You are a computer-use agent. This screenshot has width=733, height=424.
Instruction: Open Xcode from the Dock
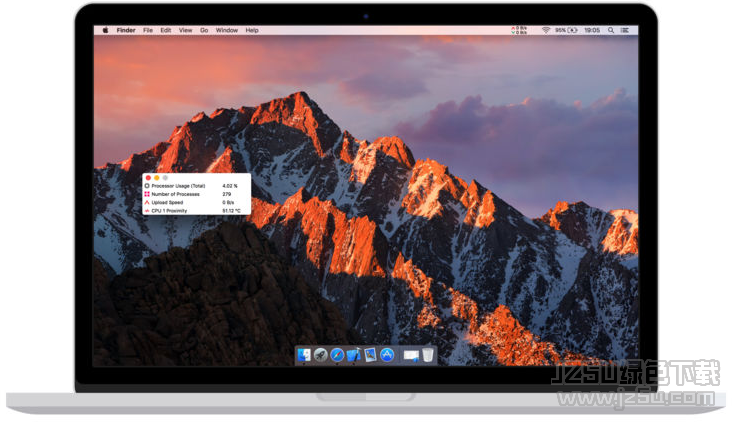(x=353, y=355)
